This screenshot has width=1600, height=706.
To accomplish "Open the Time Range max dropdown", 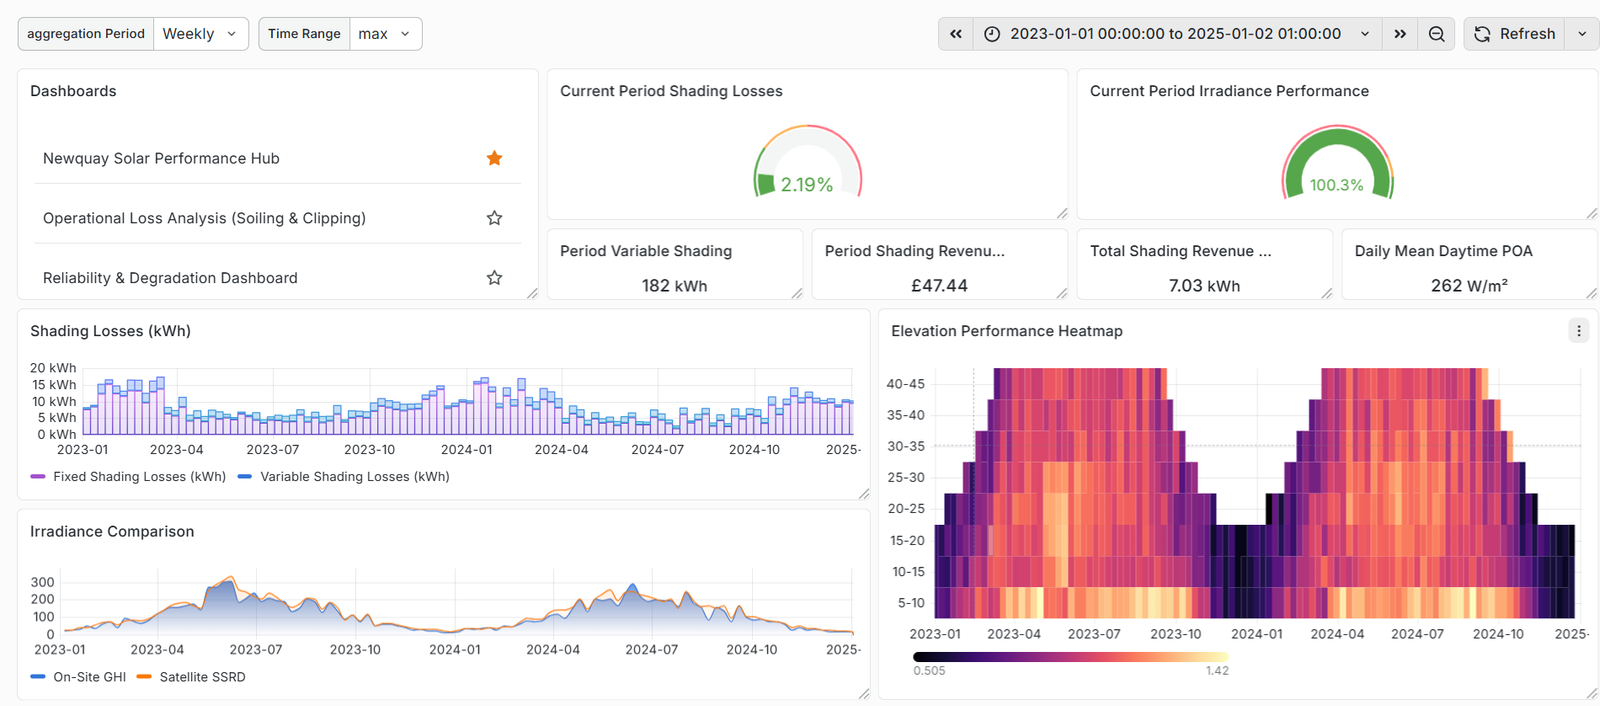I will tap(385, 34).
